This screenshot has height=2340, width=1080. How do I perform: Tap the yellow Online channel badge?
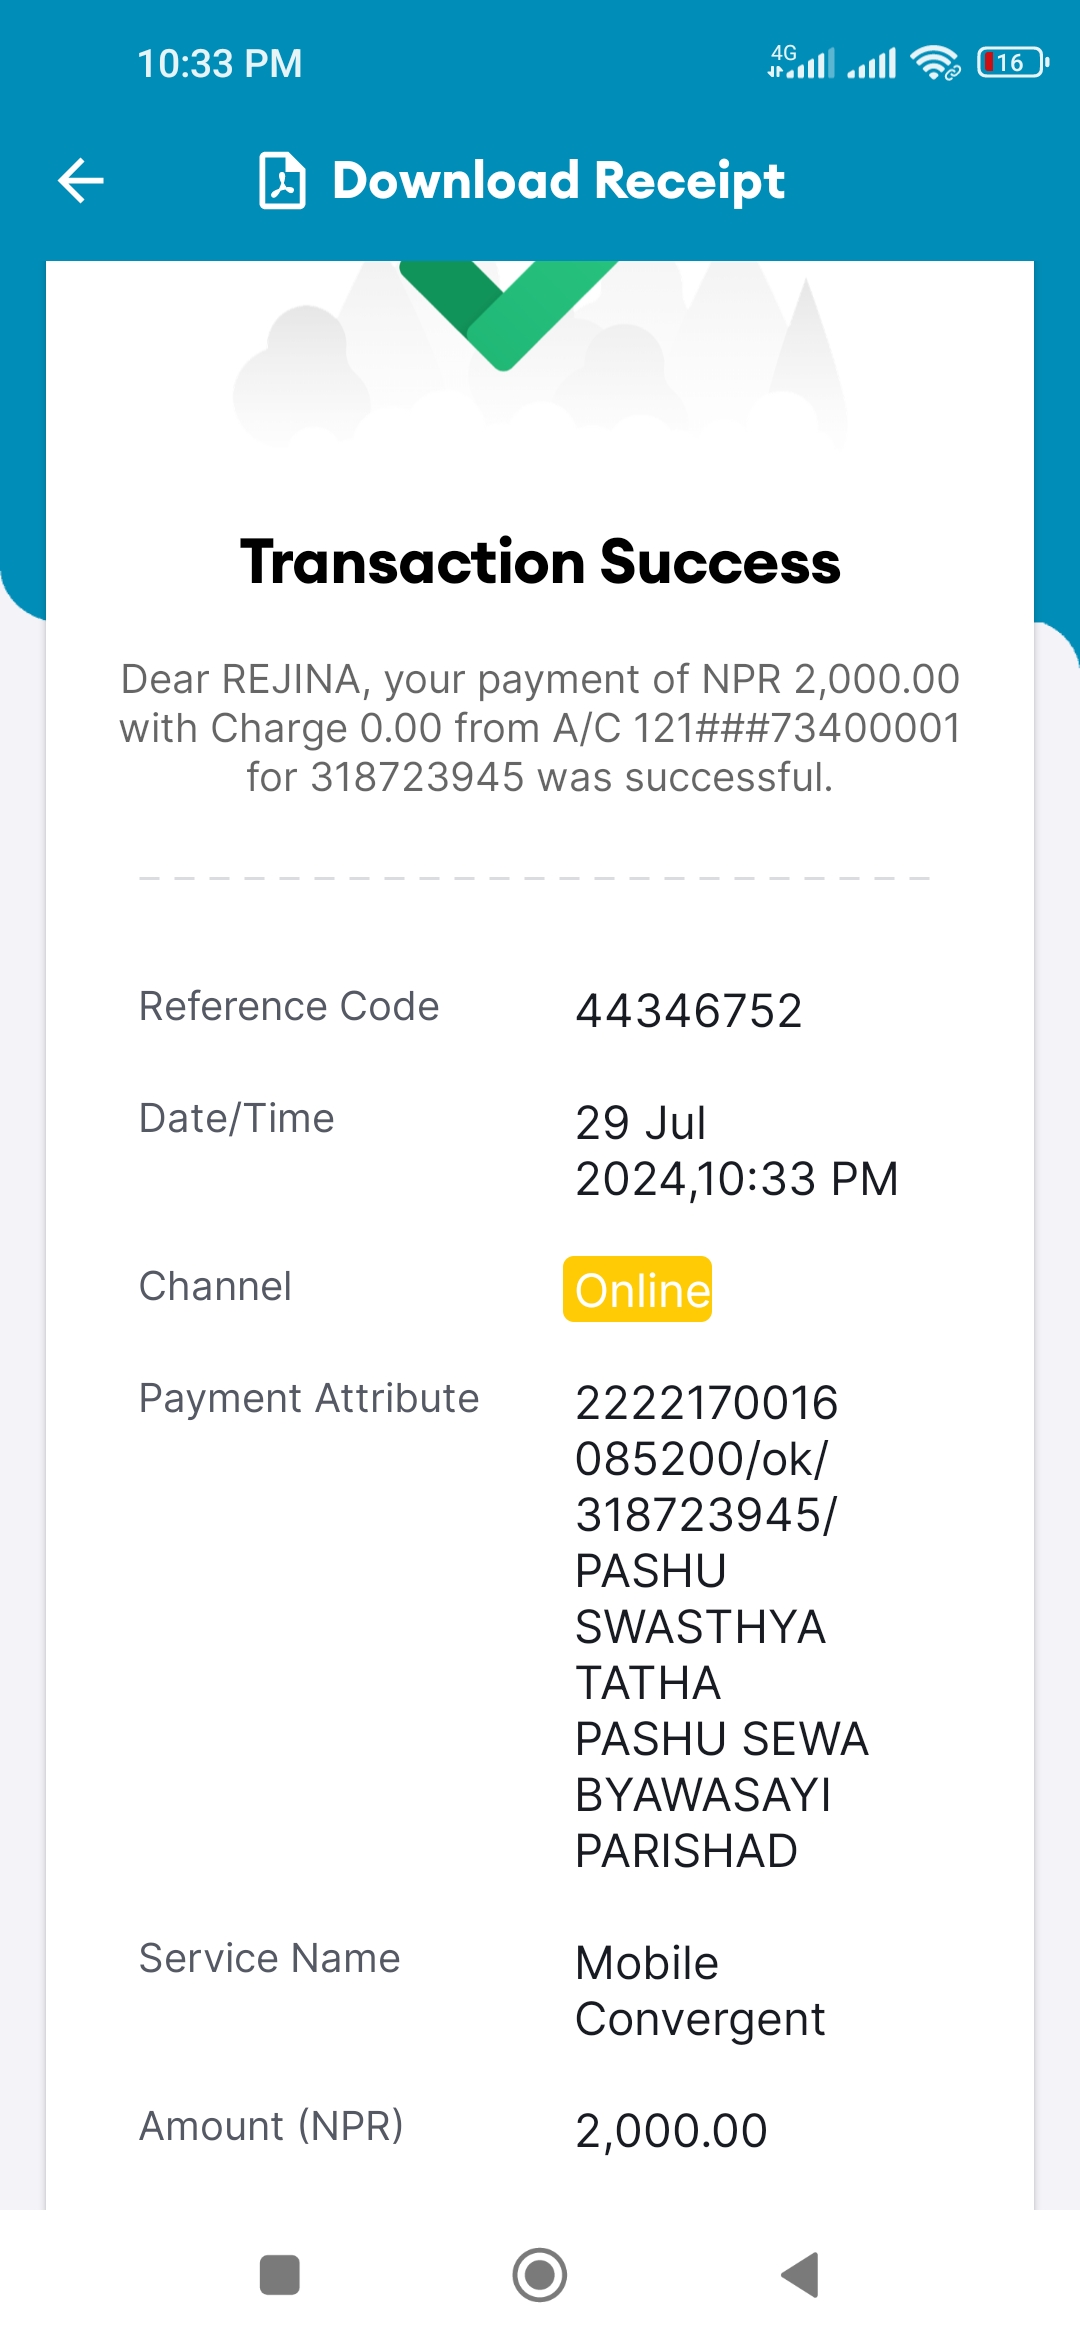(x=638, y=1289)
